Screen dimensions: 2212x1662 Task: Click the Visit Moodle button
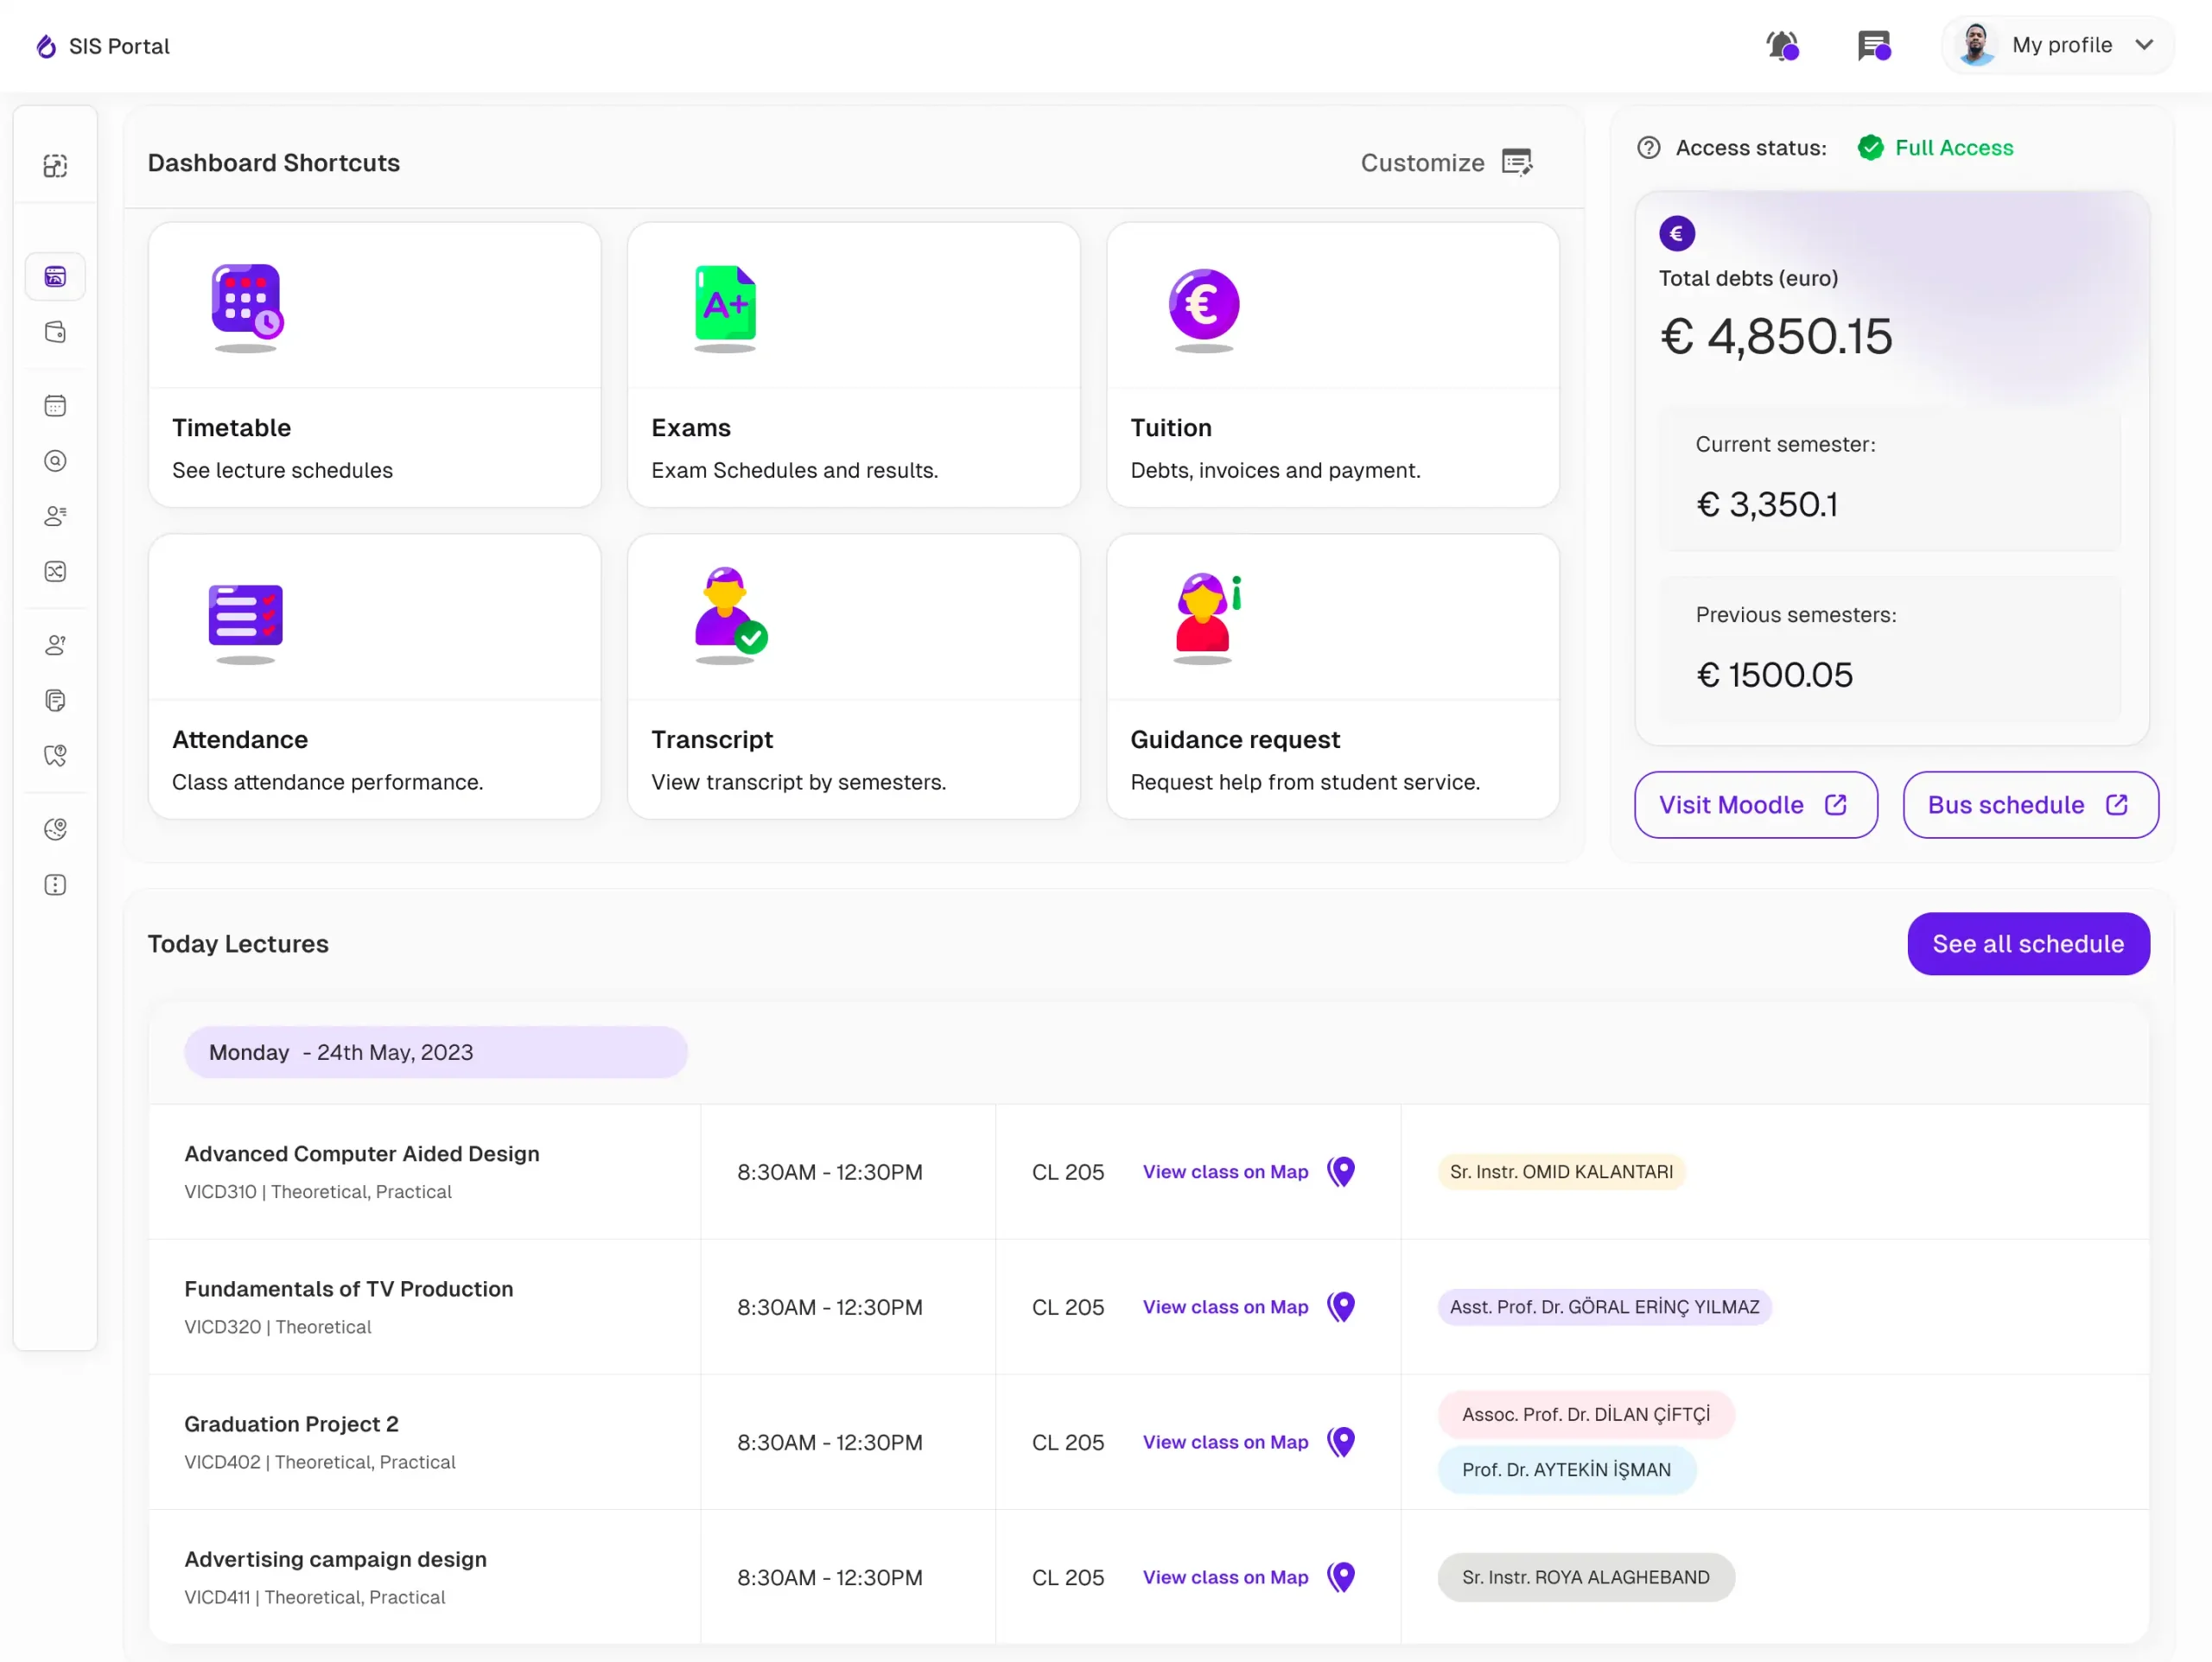point(1756,805)
